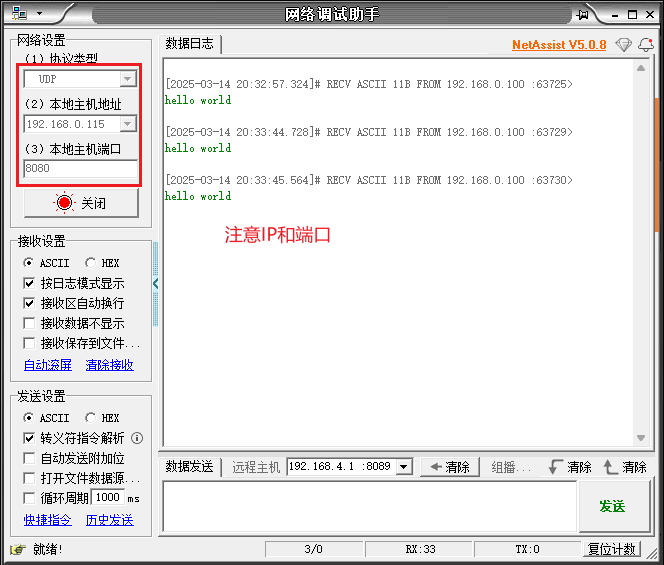
Task: Click the send data text area
Action: tap(370, 506)
